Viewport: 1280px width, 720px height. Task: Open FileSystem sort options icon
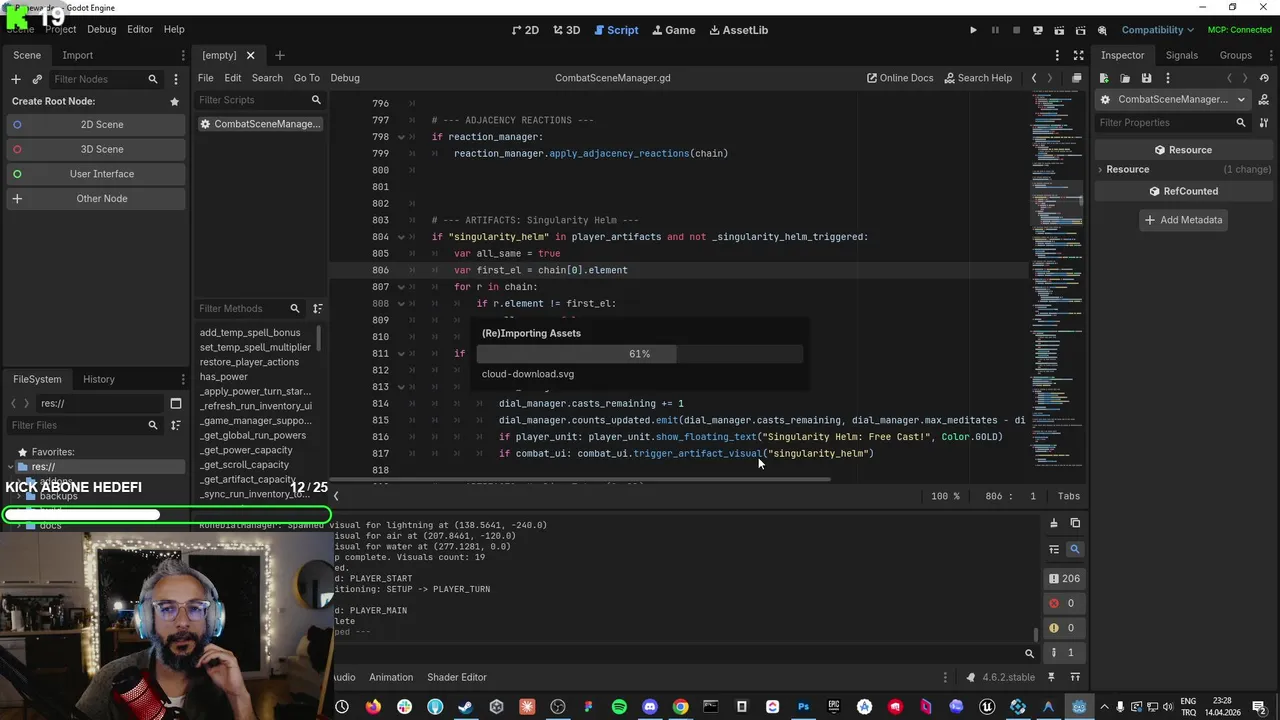pos(175,425)
